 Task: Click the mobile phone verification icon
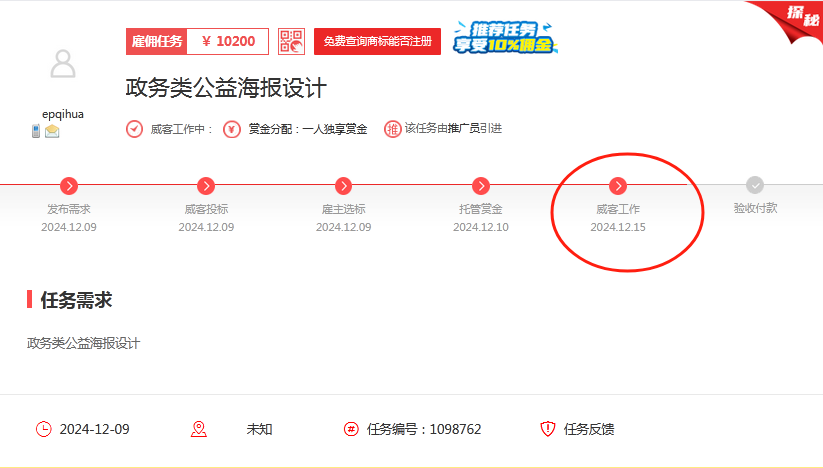36,131
